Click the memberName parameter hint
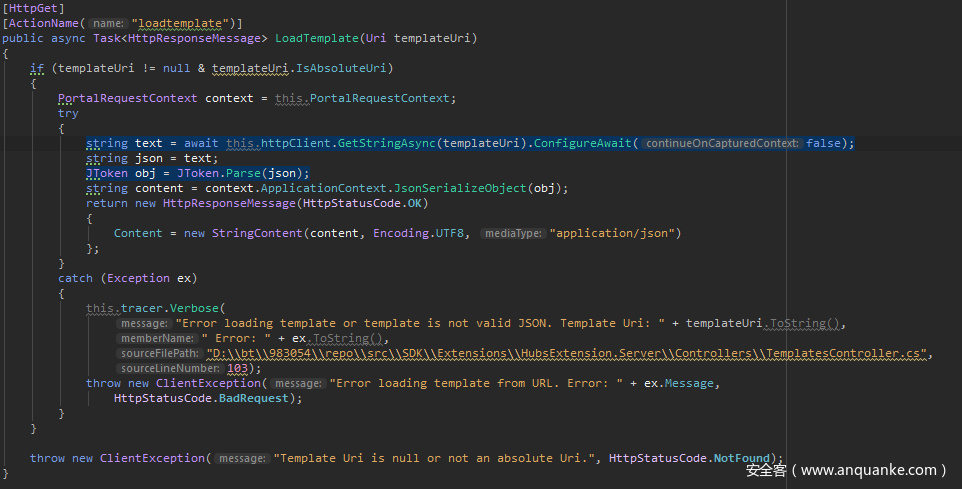 point(158,339)
